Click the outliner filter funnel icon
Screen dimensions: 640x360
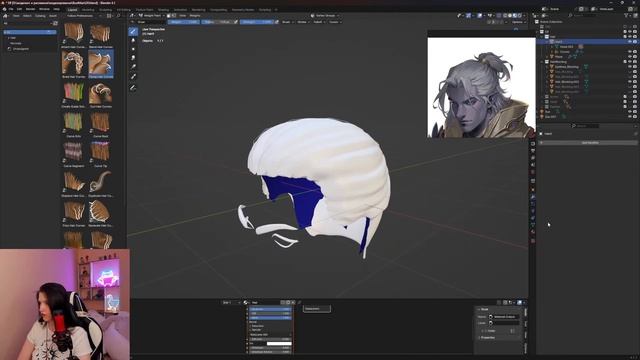626,16
